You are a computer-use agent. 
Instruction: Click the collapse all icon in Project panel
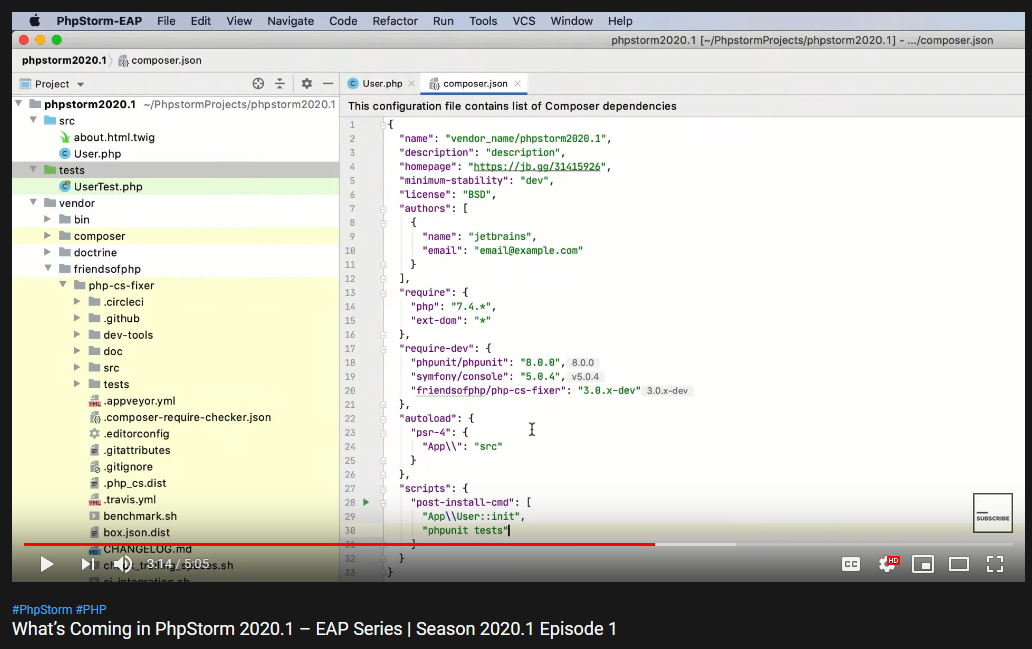[280, 84]
